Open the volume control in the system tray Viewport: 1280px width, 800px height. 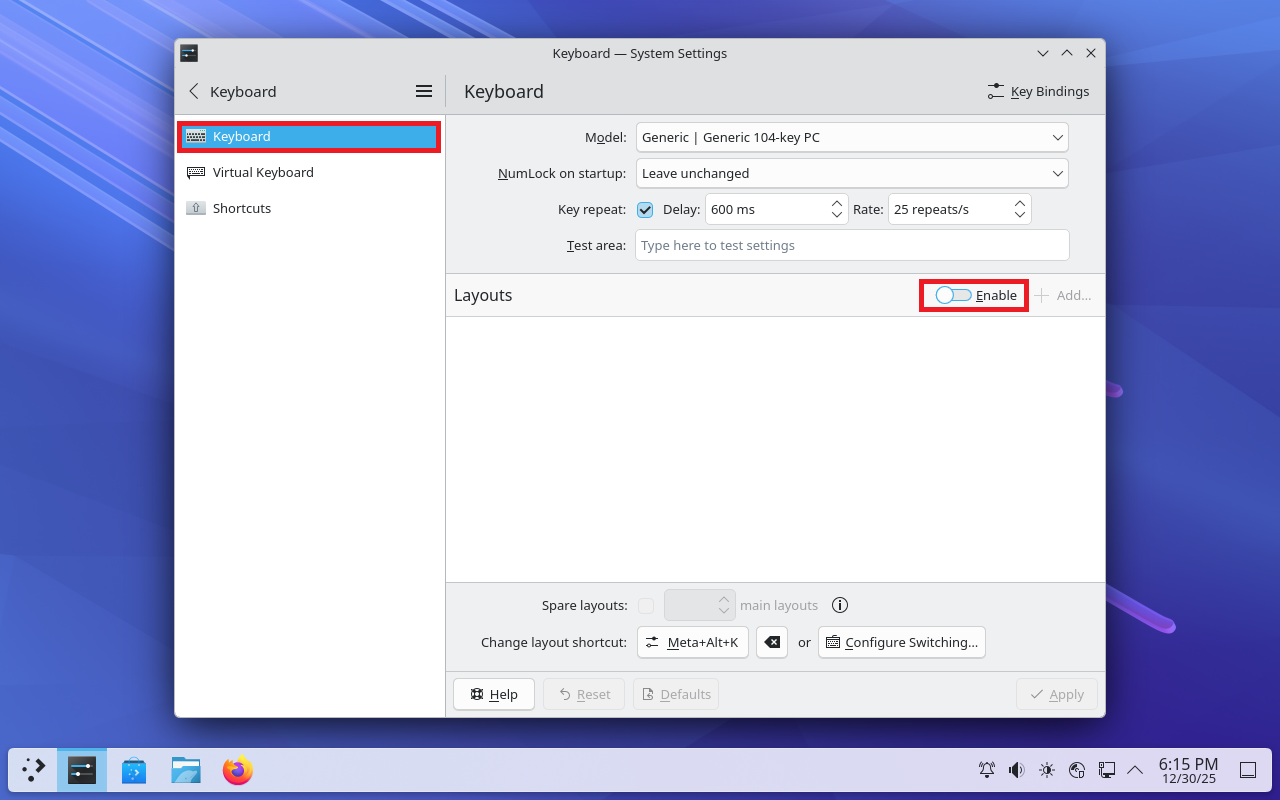pos(1017,770)
